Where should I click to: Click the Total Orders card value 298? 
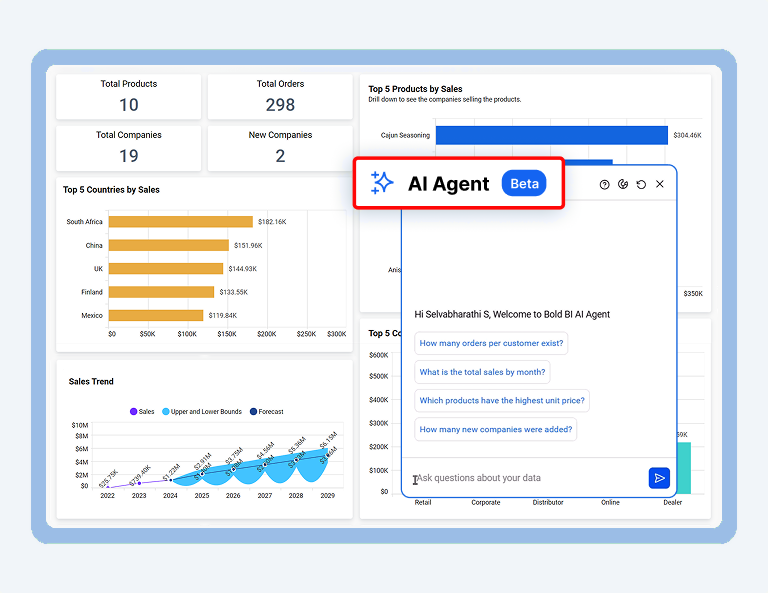280,105
